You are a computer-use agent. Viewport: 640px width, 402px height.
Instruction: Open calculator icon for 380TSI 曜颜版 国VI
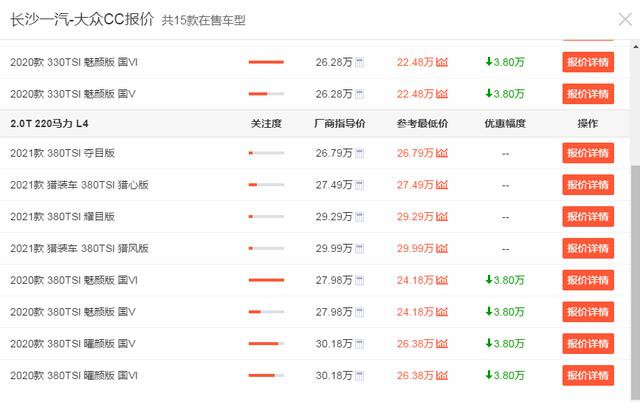coord(359,376)
